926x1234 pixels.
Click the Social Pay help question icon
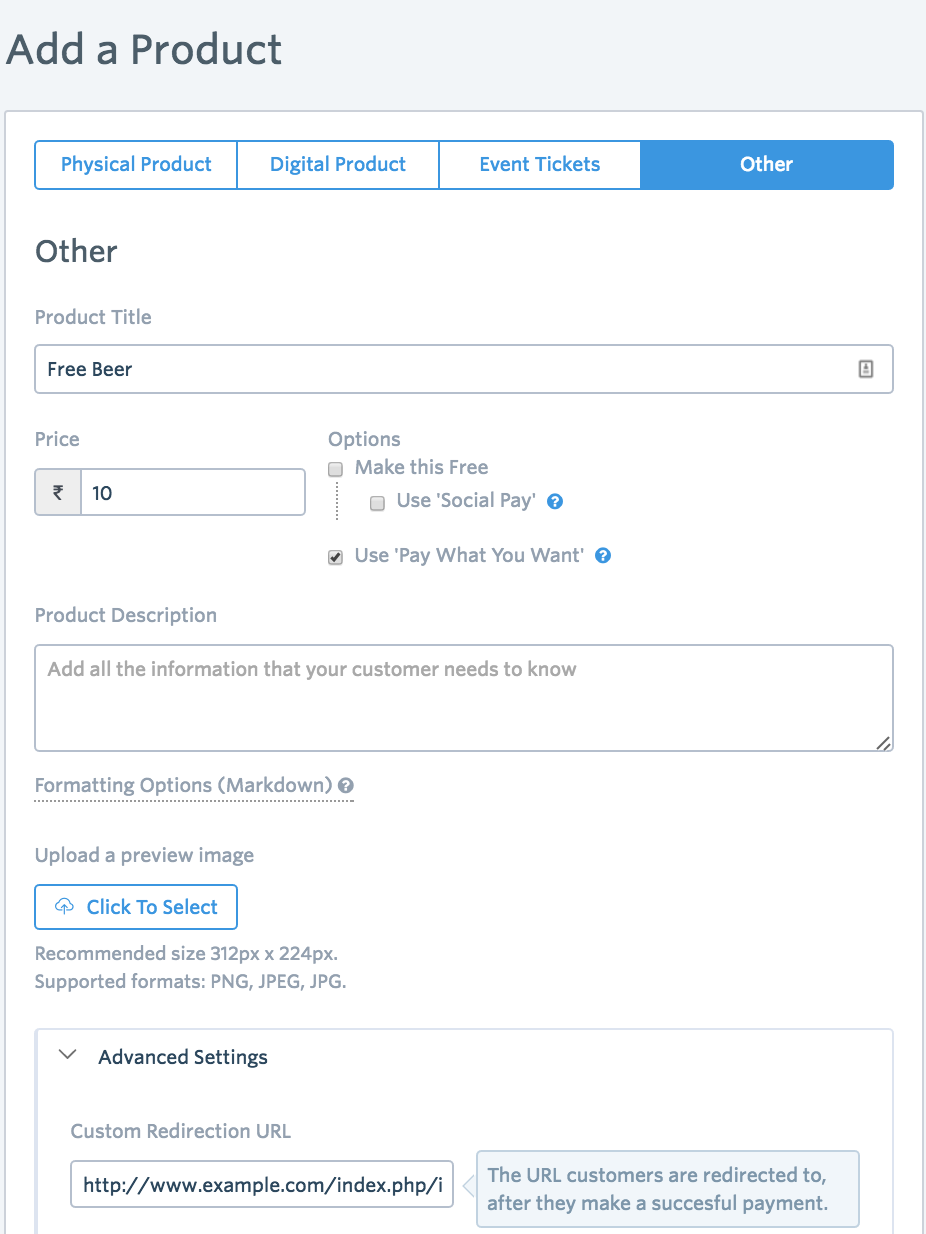555,502
